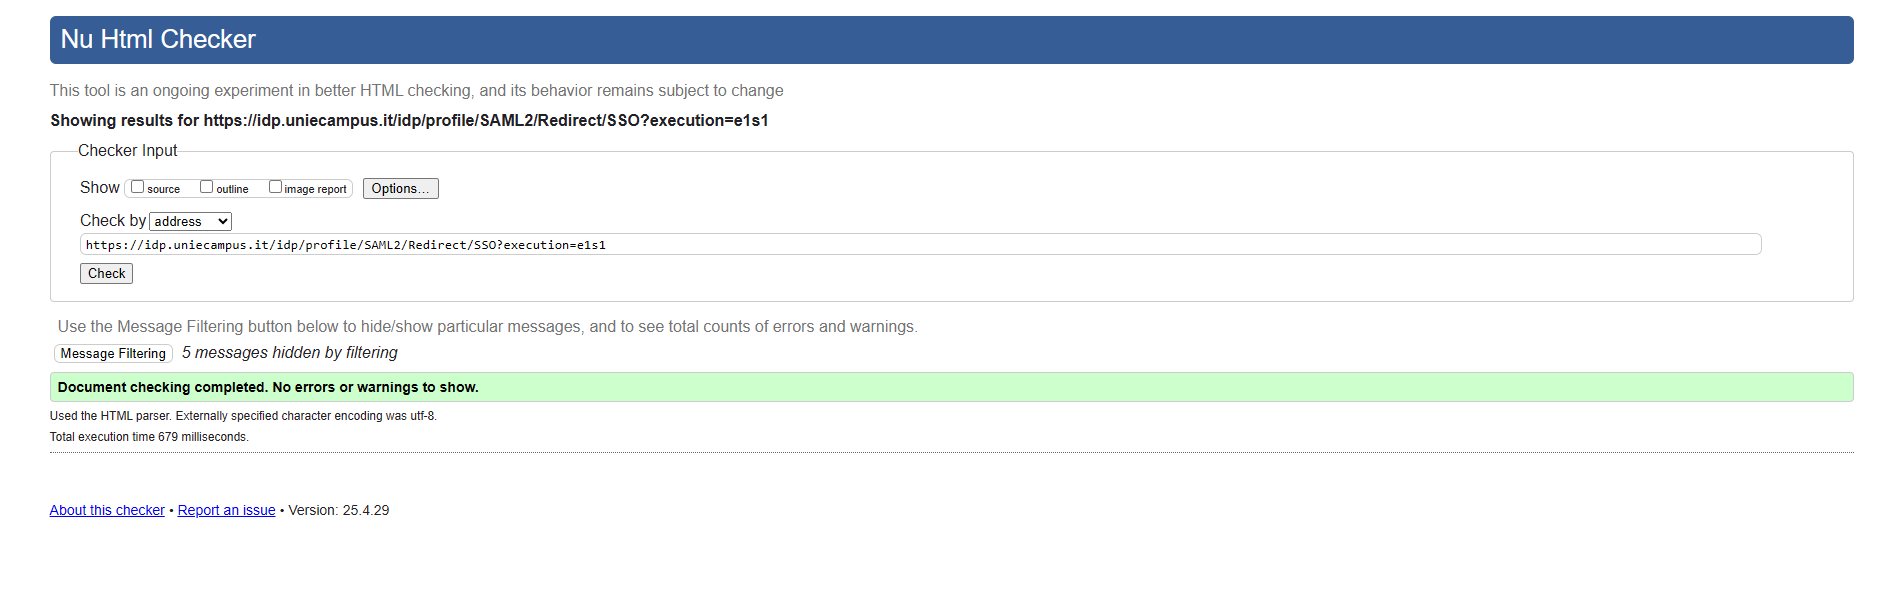Click the URL address input field

coord(920,244)
